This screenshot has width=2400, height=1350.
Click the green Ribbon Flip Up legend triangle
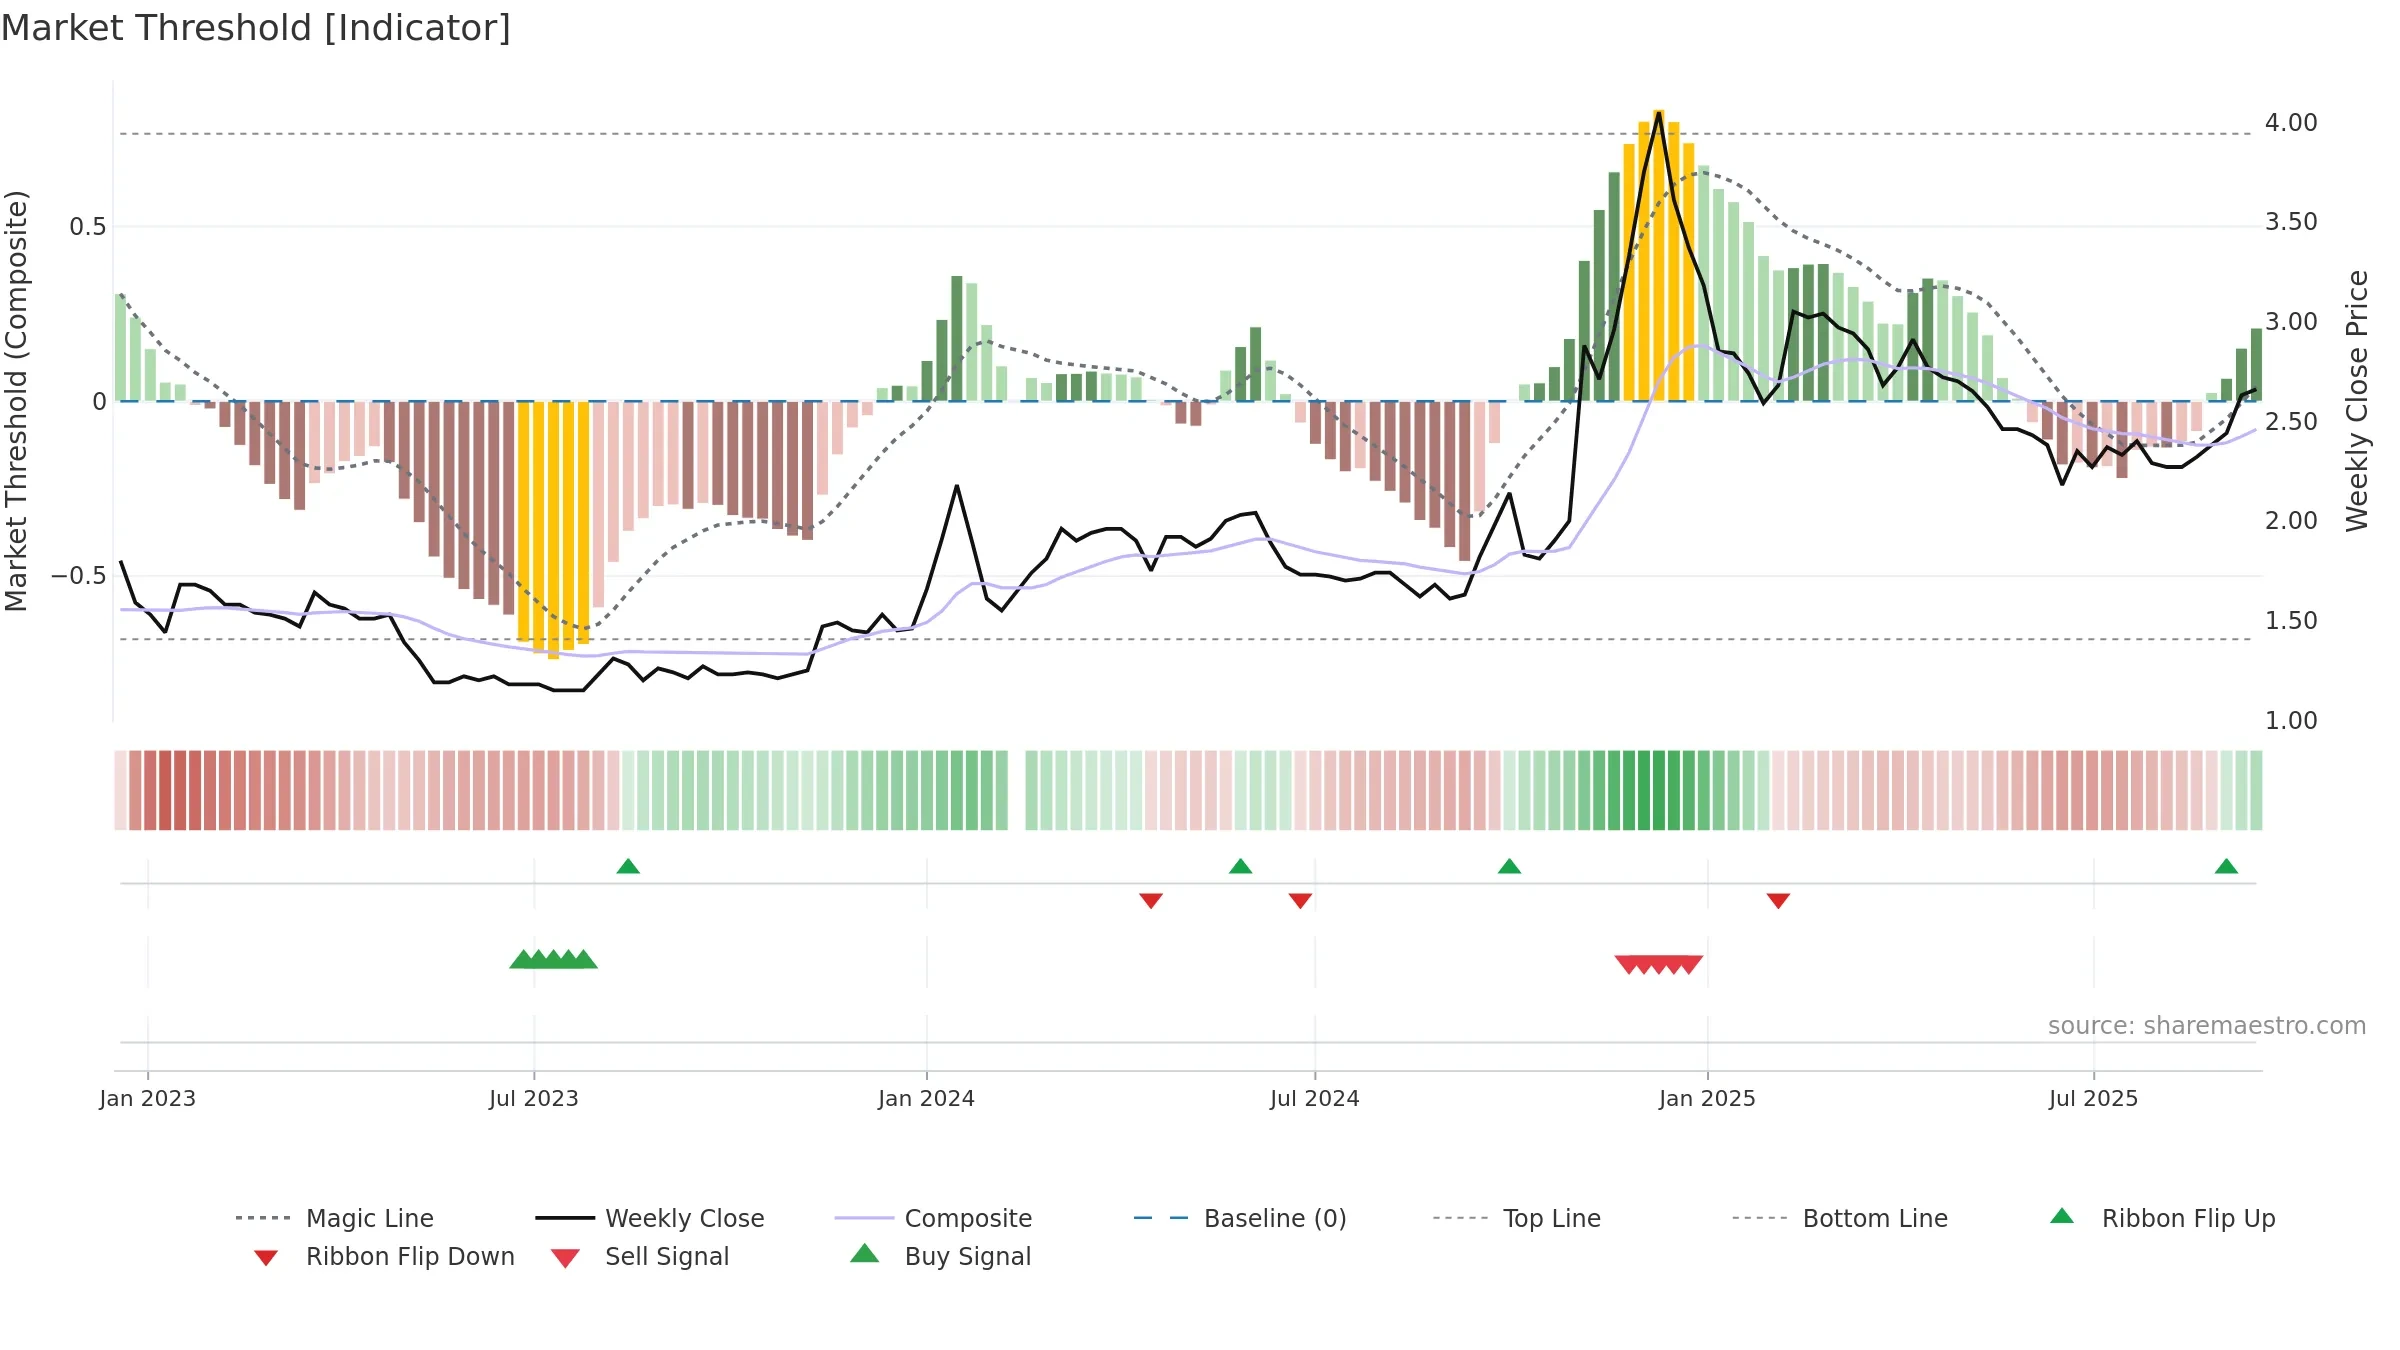tap(2062, 1216)
